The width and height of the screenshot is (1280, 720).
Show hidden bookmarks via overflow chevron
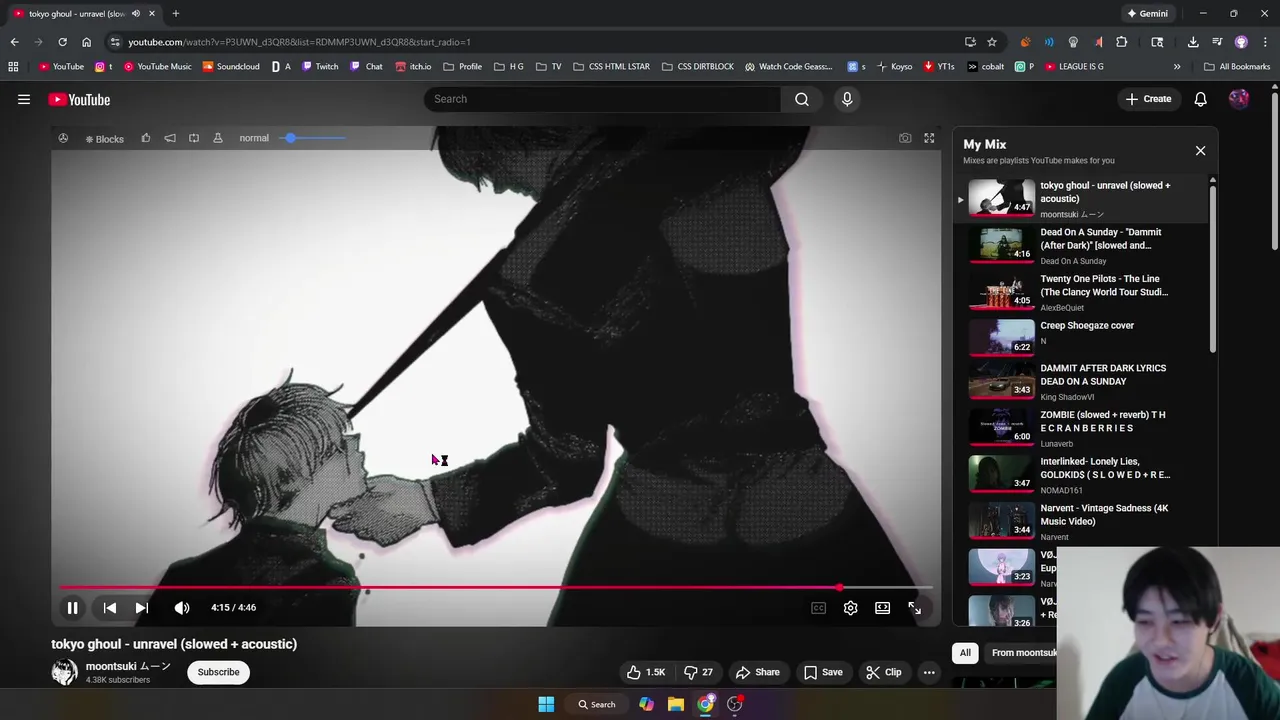click(x=1177, y=67)
